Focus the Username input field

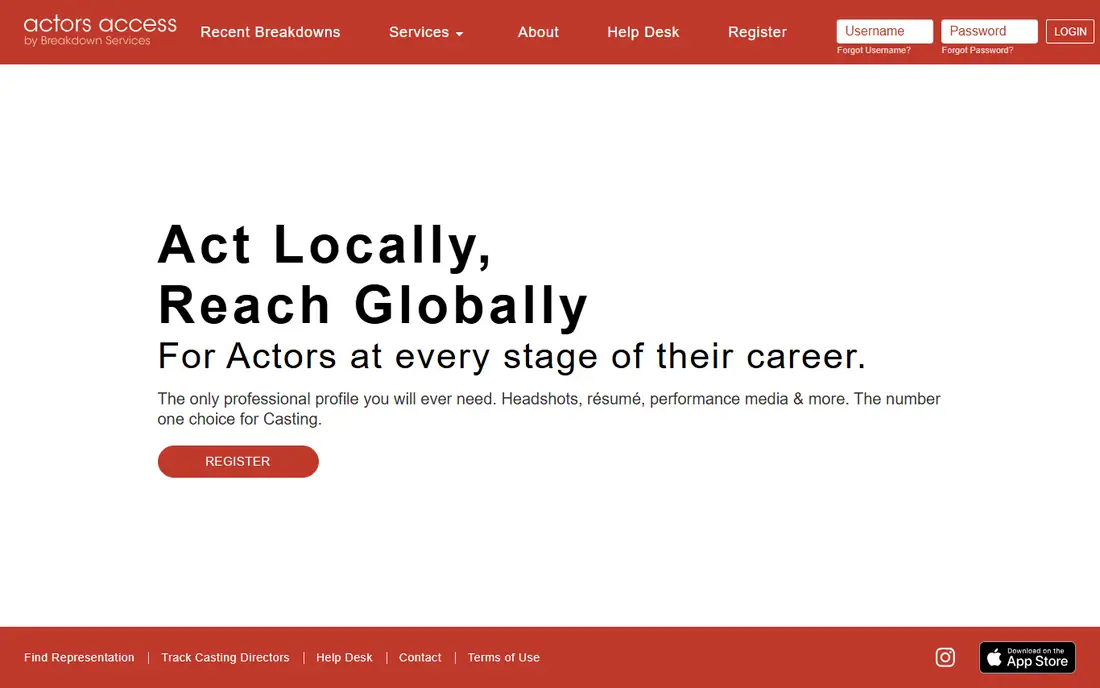885,31
